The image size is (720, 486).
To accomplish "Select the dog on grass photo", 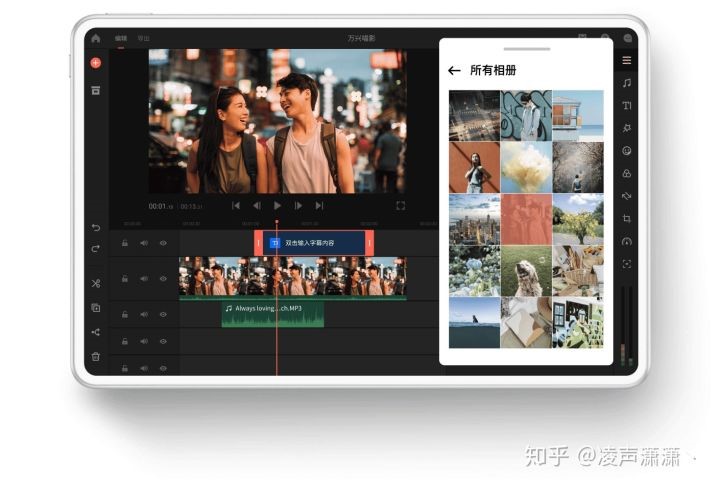I will click(x=526, y=271).
